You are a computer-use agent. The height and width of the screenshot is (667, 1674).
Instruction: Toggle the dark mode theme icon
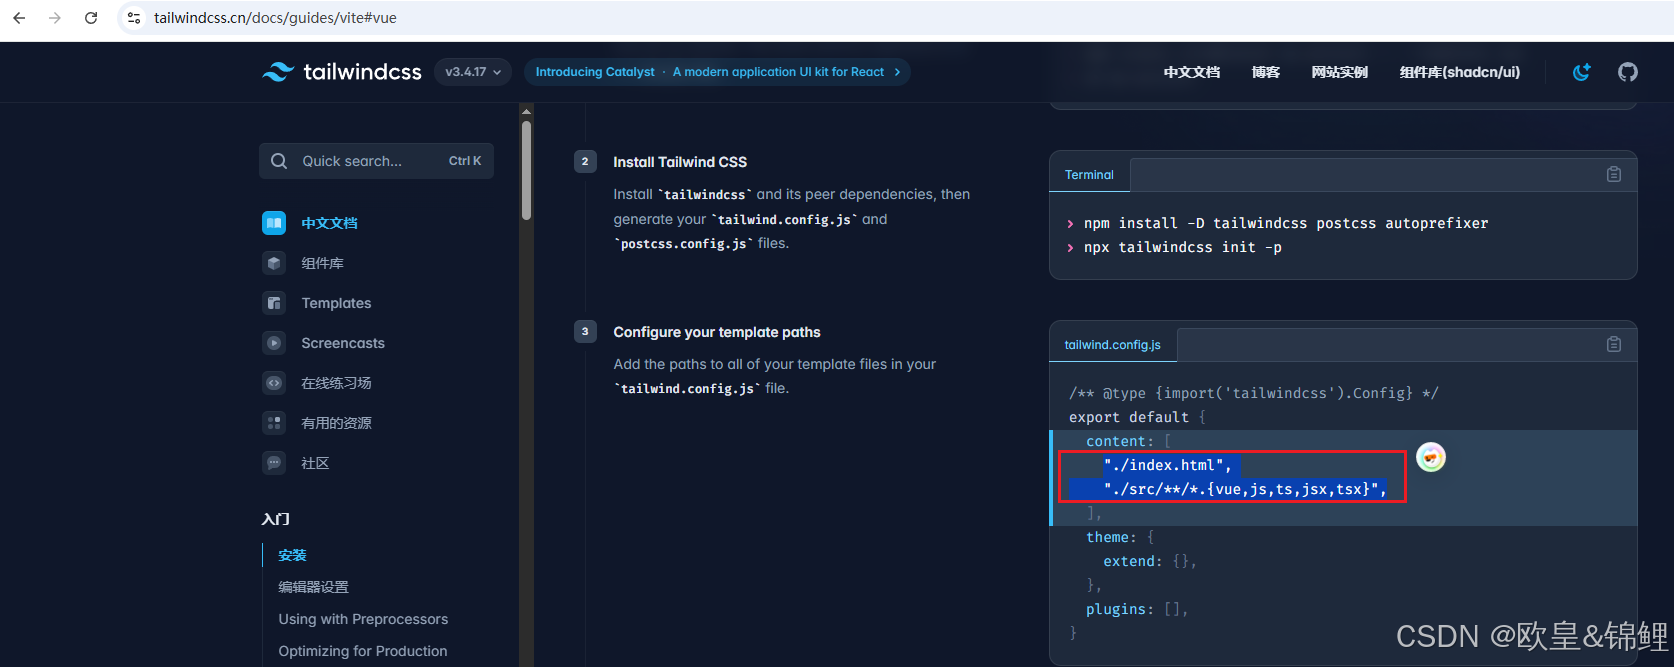pyautogui.click(x=1581, y=72)
